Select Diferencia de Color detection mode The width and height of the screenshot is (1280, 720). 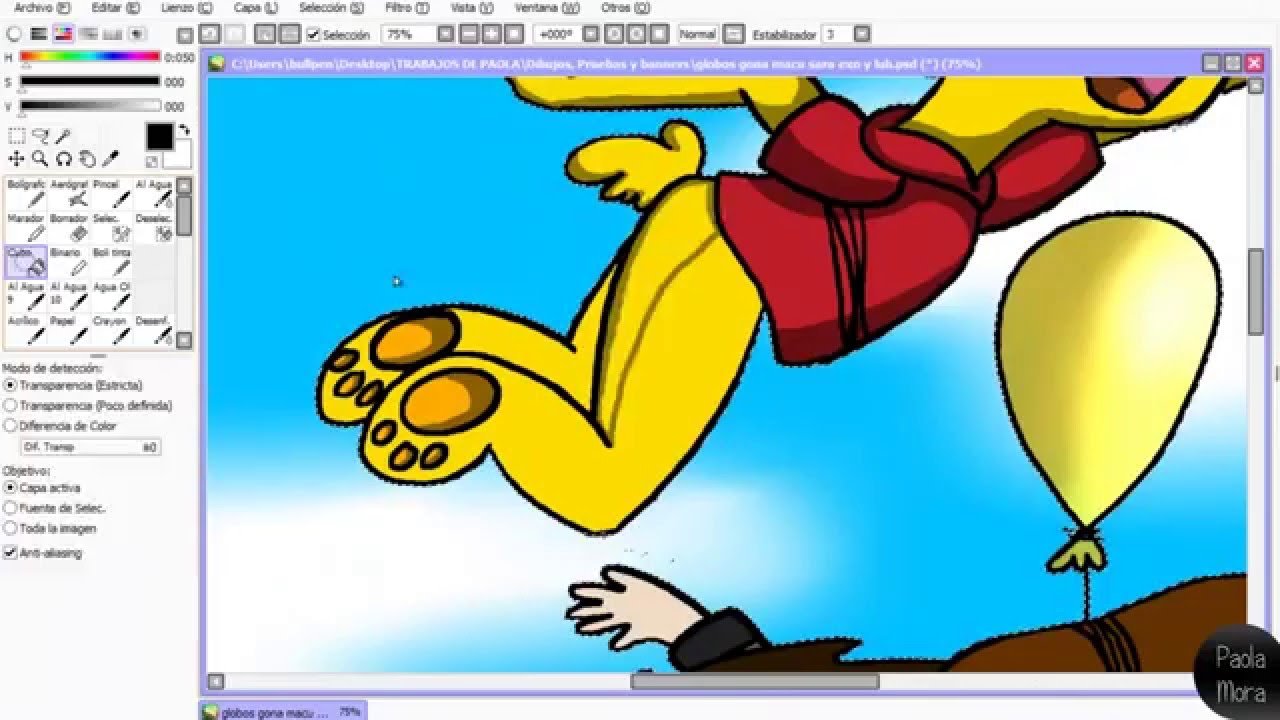coord(61,425)
